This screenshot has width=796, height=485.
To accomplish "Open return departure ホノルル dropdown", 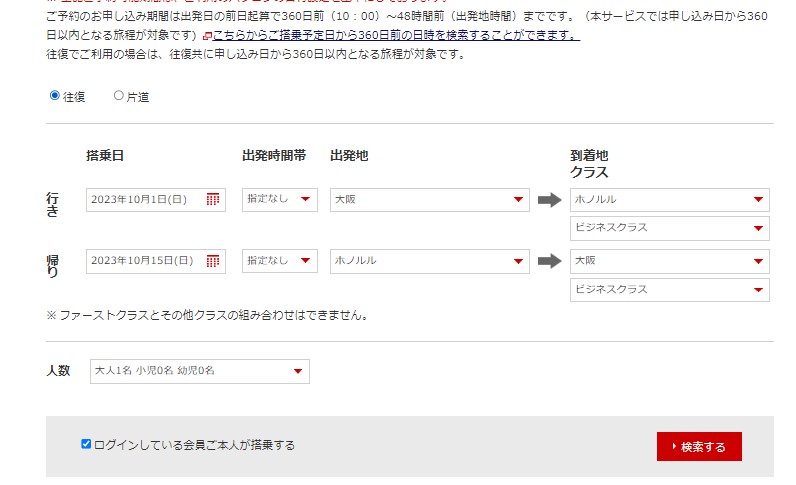I will pyautogui.click(x=429, y=261).
